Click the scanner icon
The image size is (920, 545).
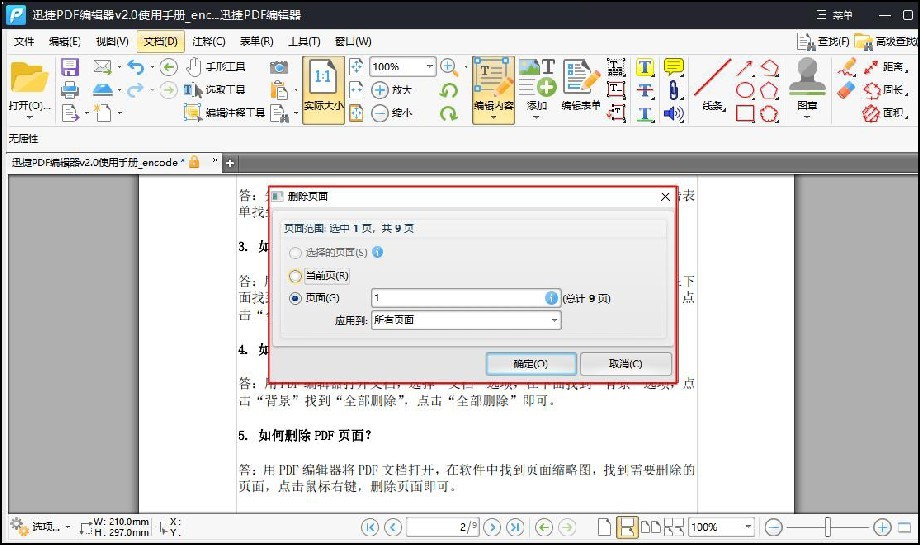[103, 90]
